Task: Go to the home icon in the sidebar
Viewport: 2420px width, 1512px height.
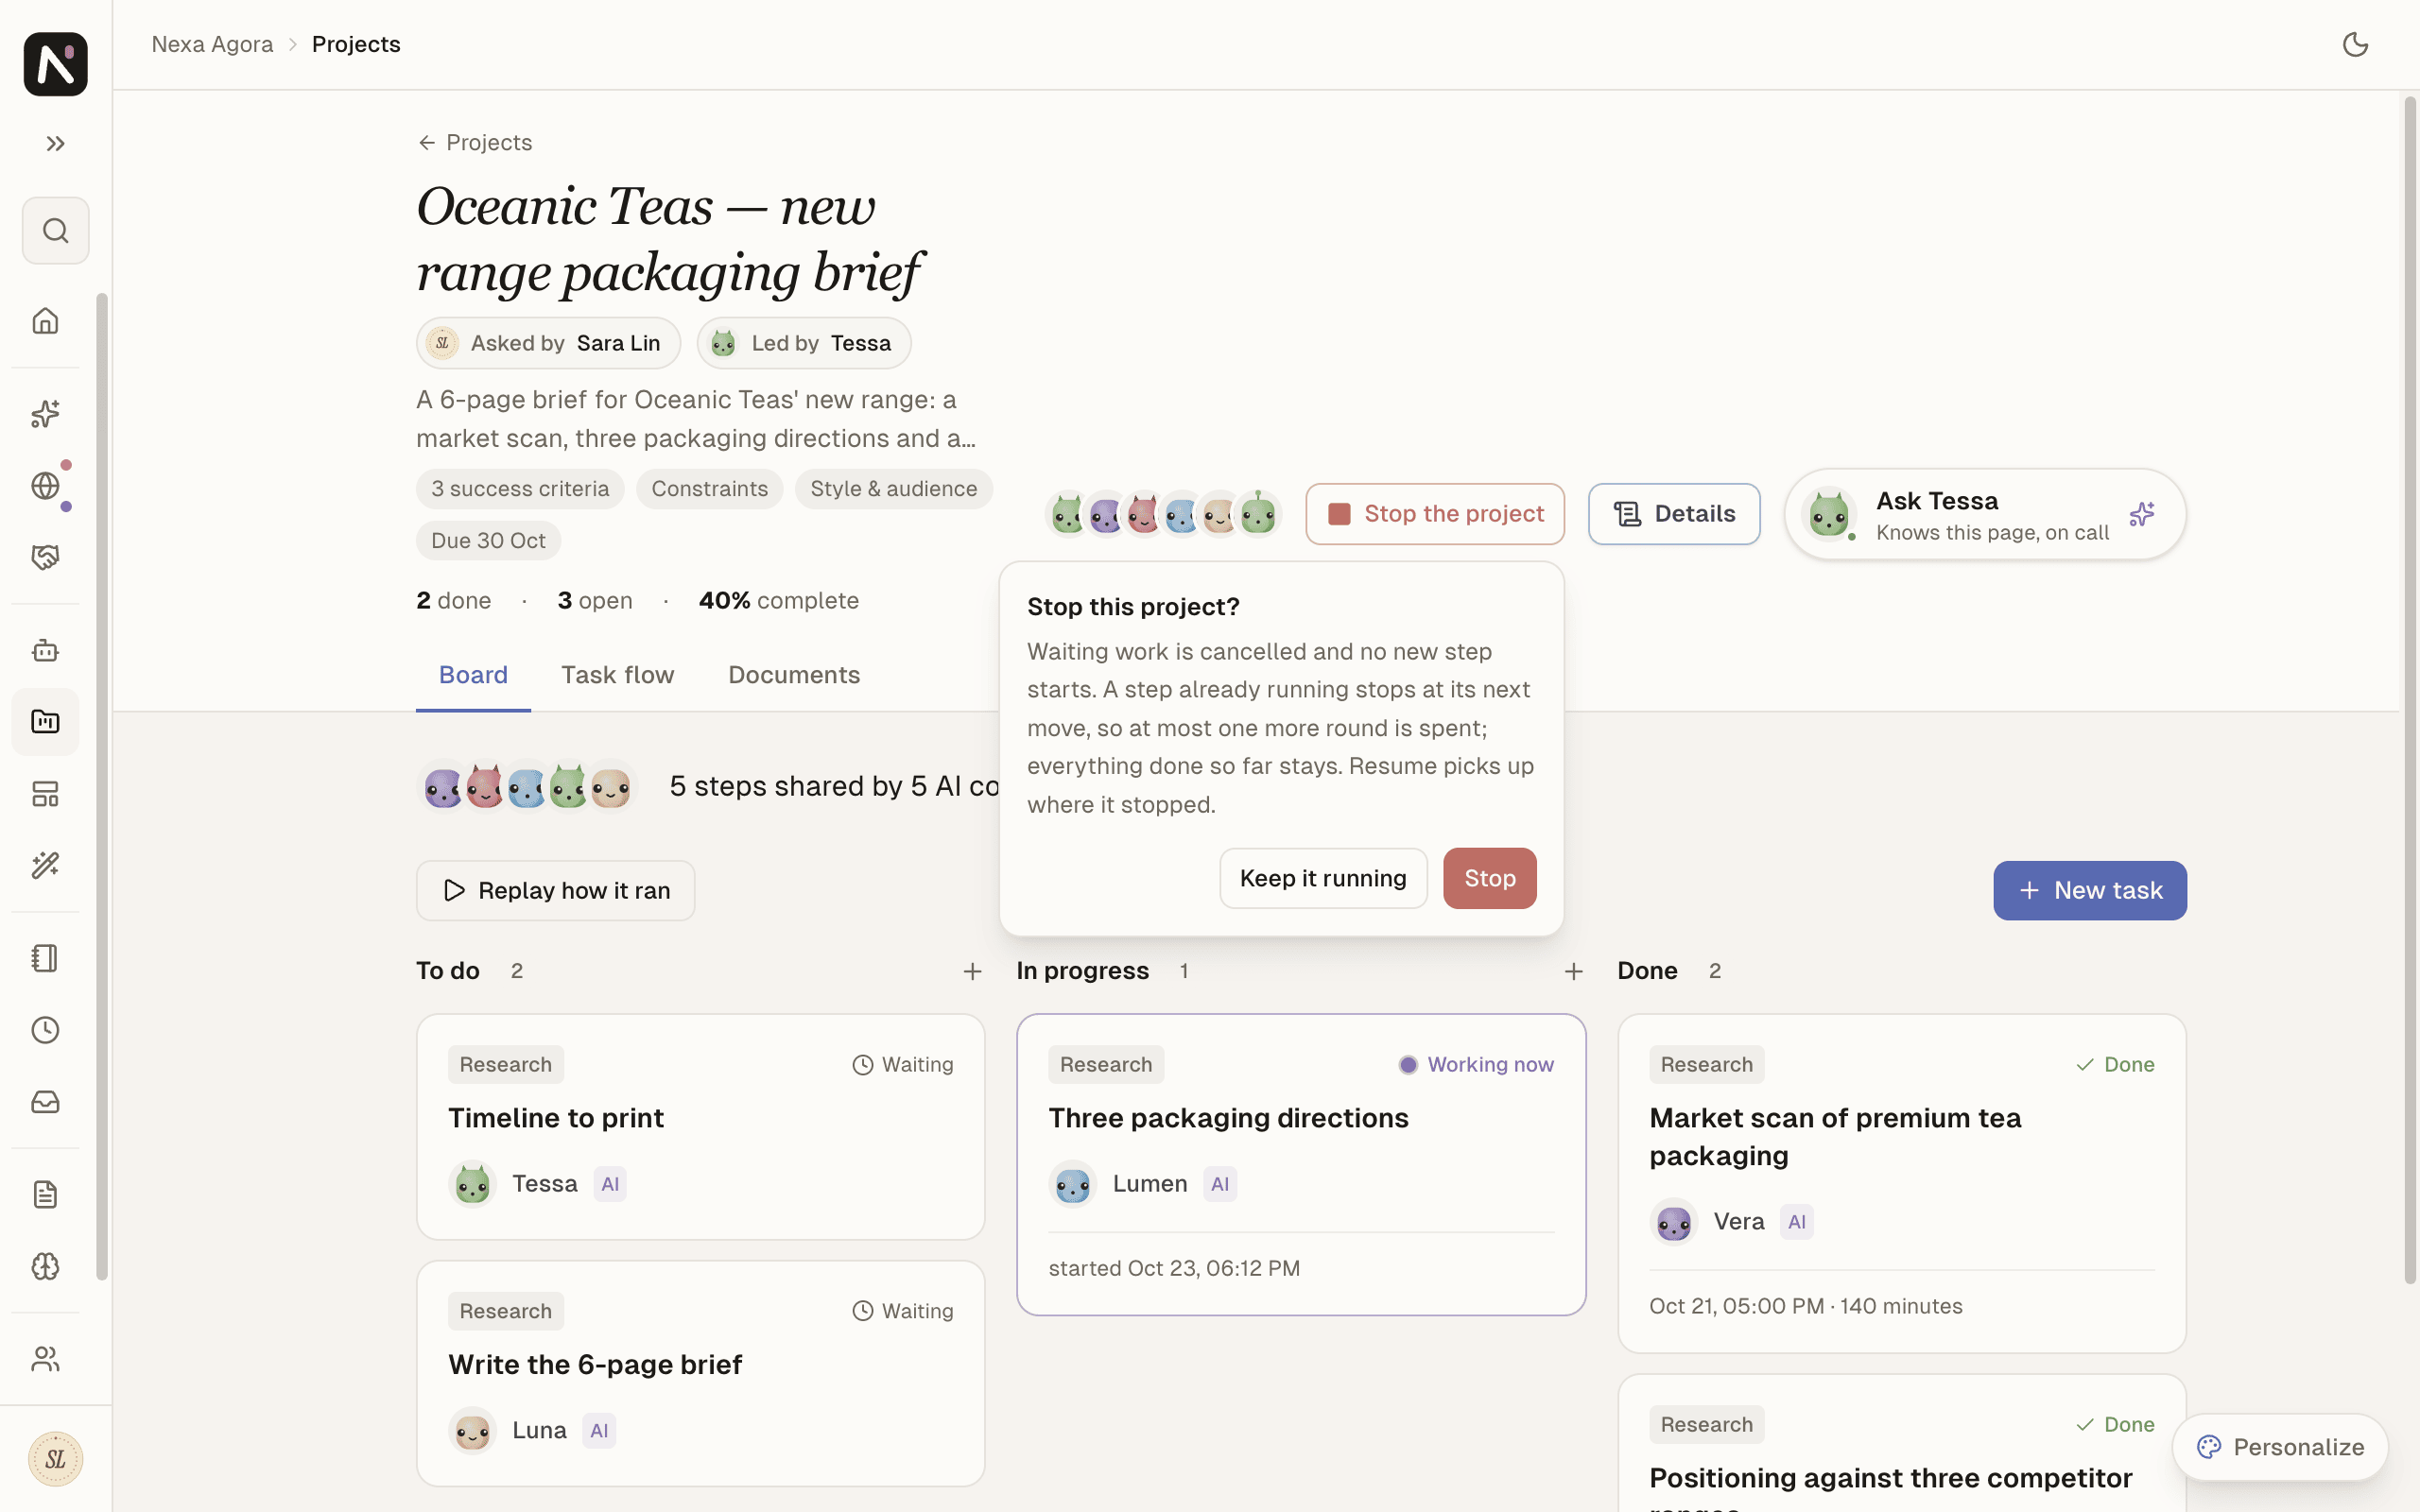Action: click(x=45, y=321)
